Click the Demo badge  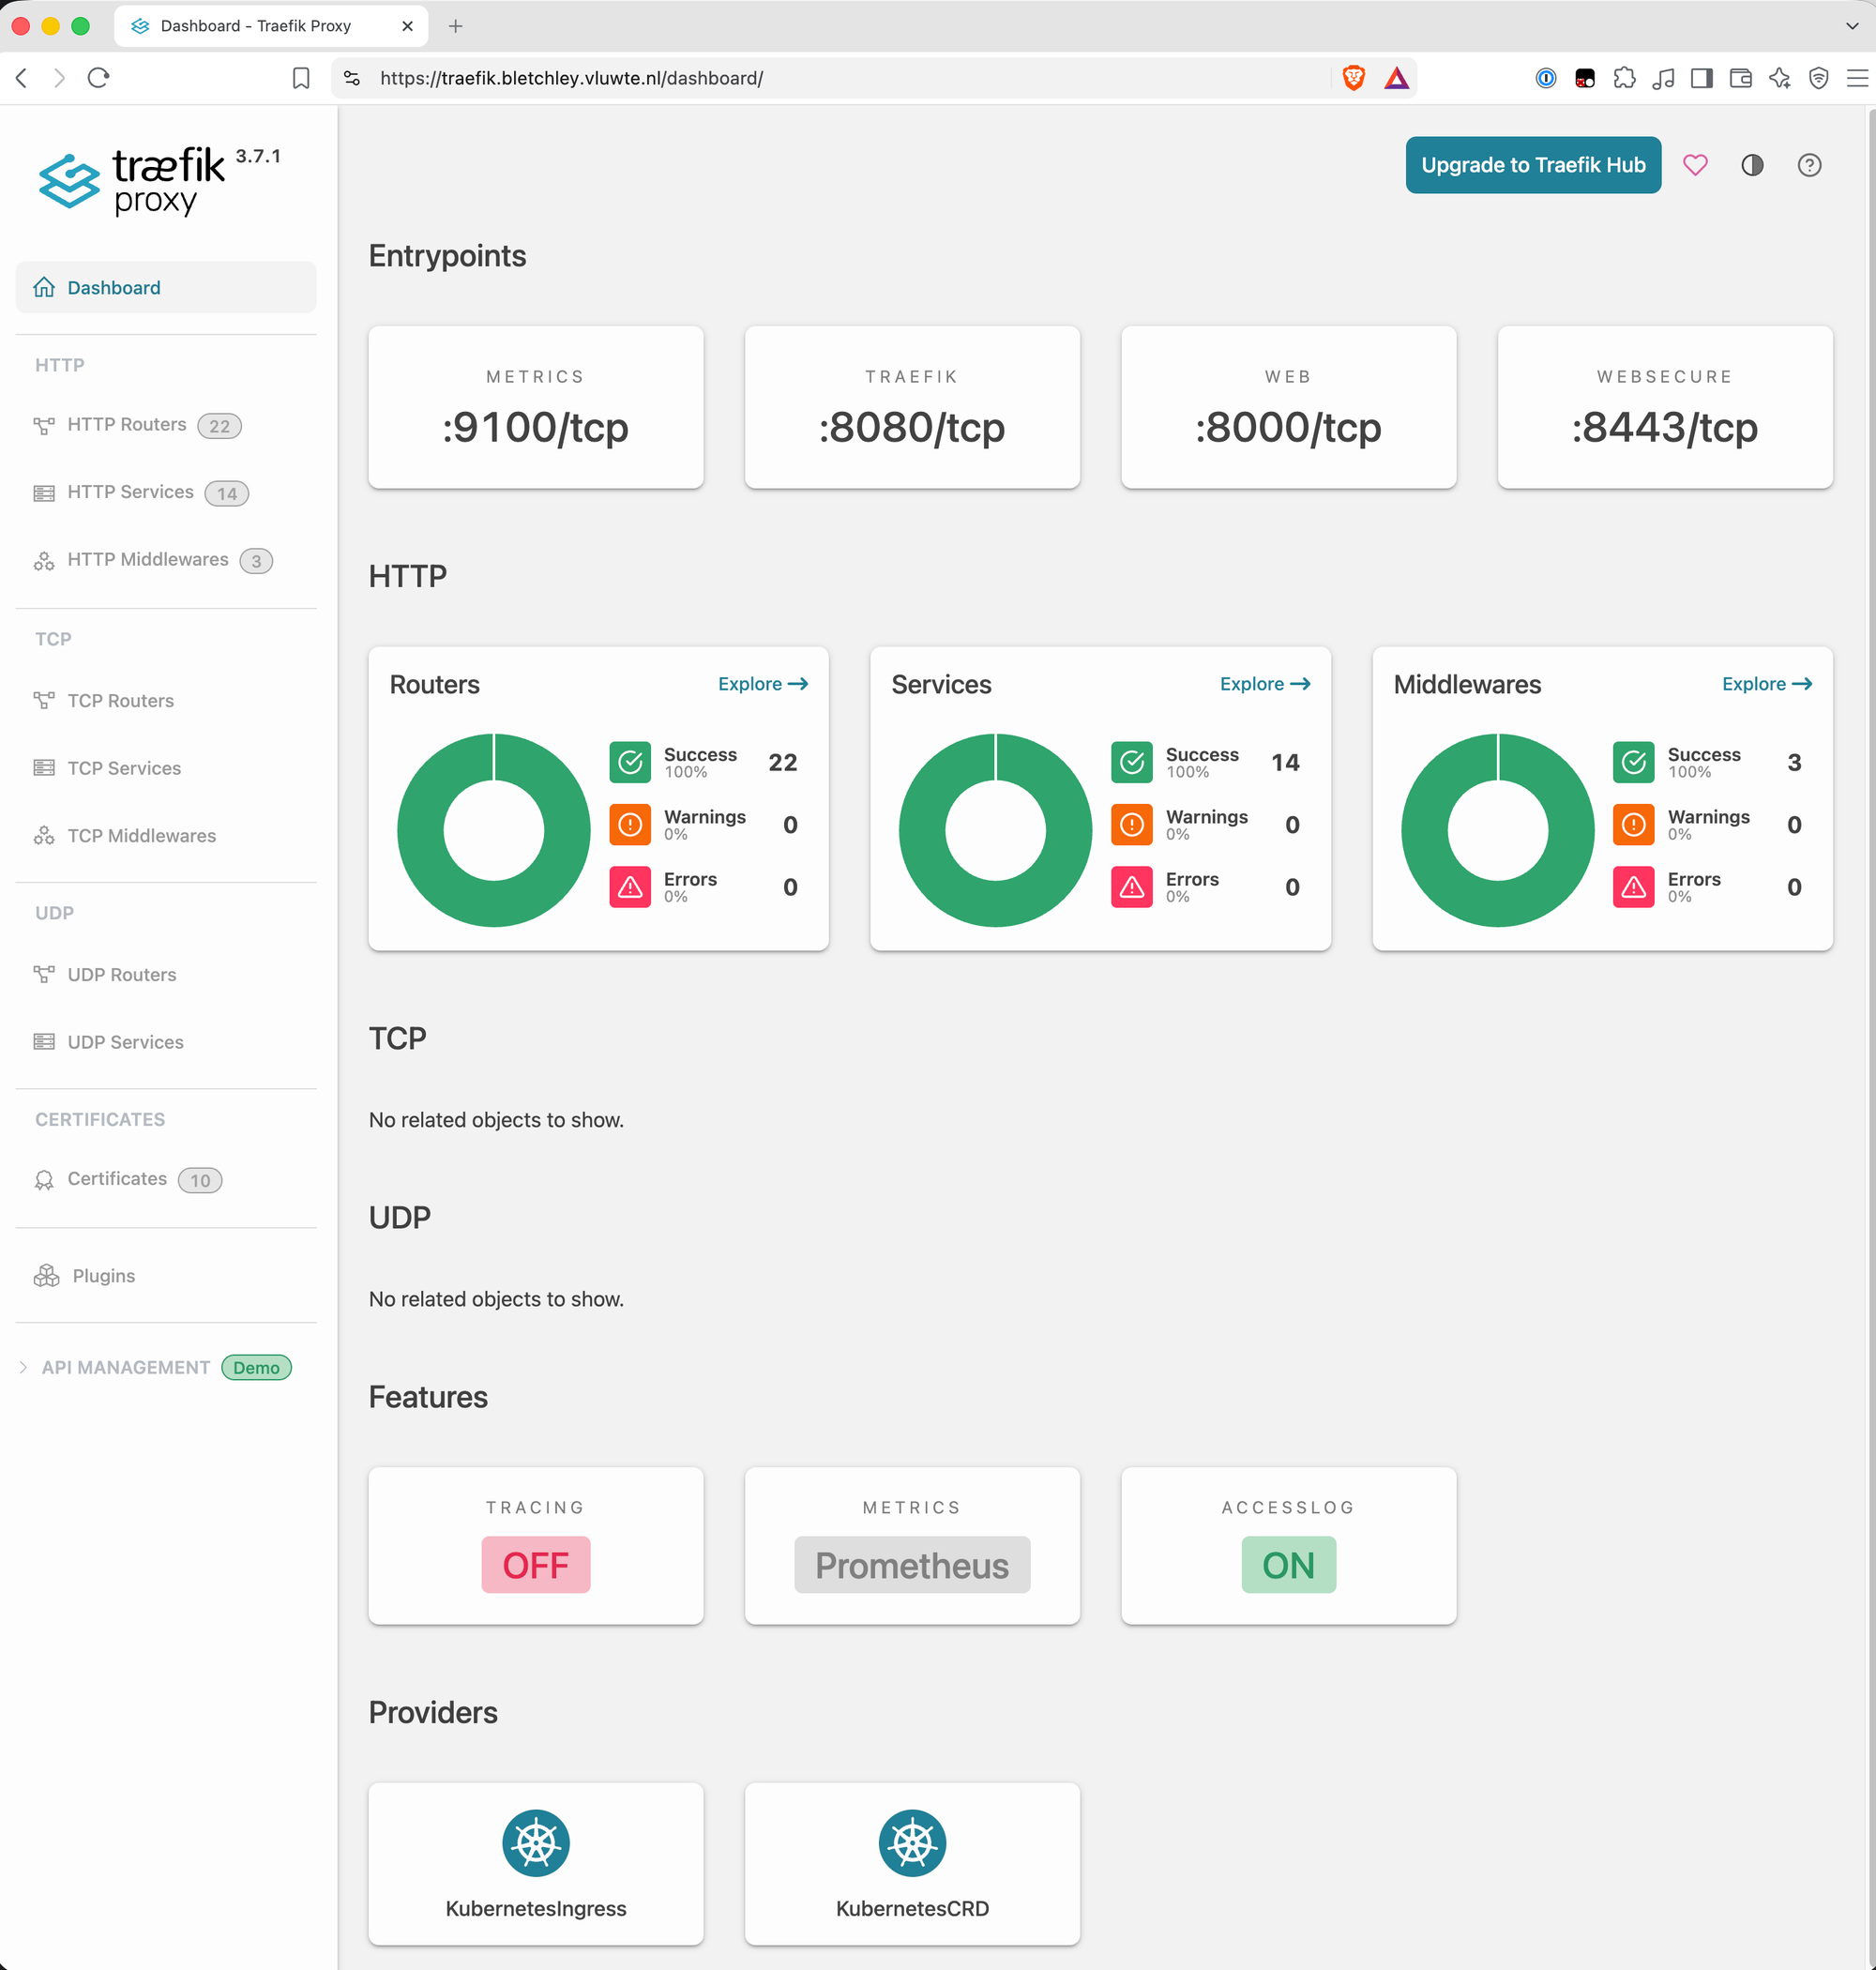[x=256, y=1367]
